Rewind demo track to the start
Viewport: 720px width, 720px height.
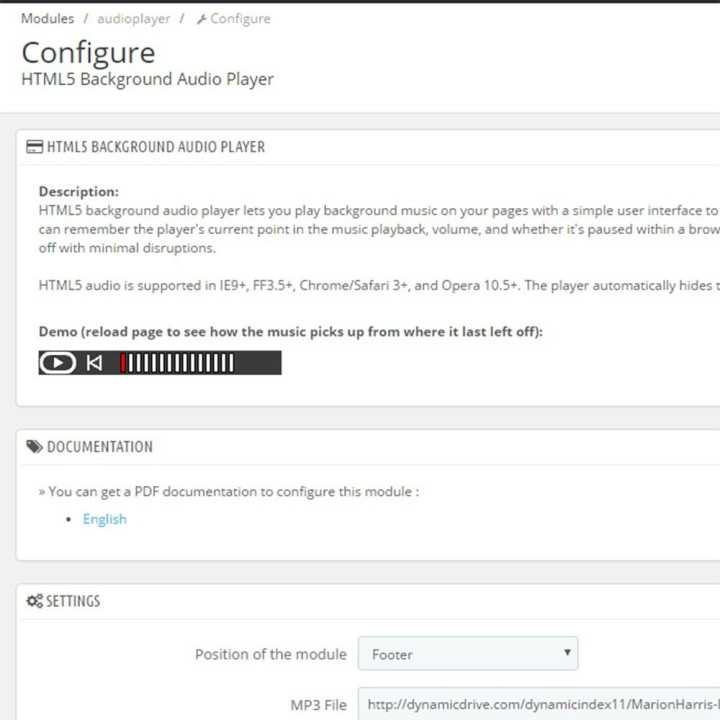(x=94, y=363)
